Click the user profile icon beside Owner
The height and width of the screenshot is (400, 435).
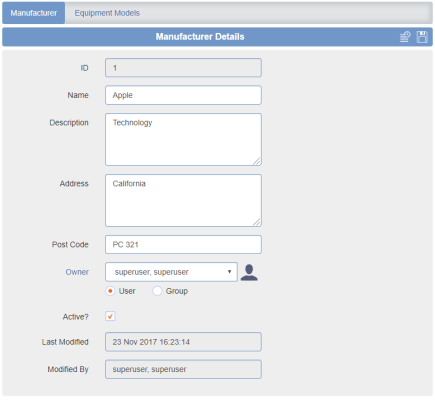[x=249, y=272]
